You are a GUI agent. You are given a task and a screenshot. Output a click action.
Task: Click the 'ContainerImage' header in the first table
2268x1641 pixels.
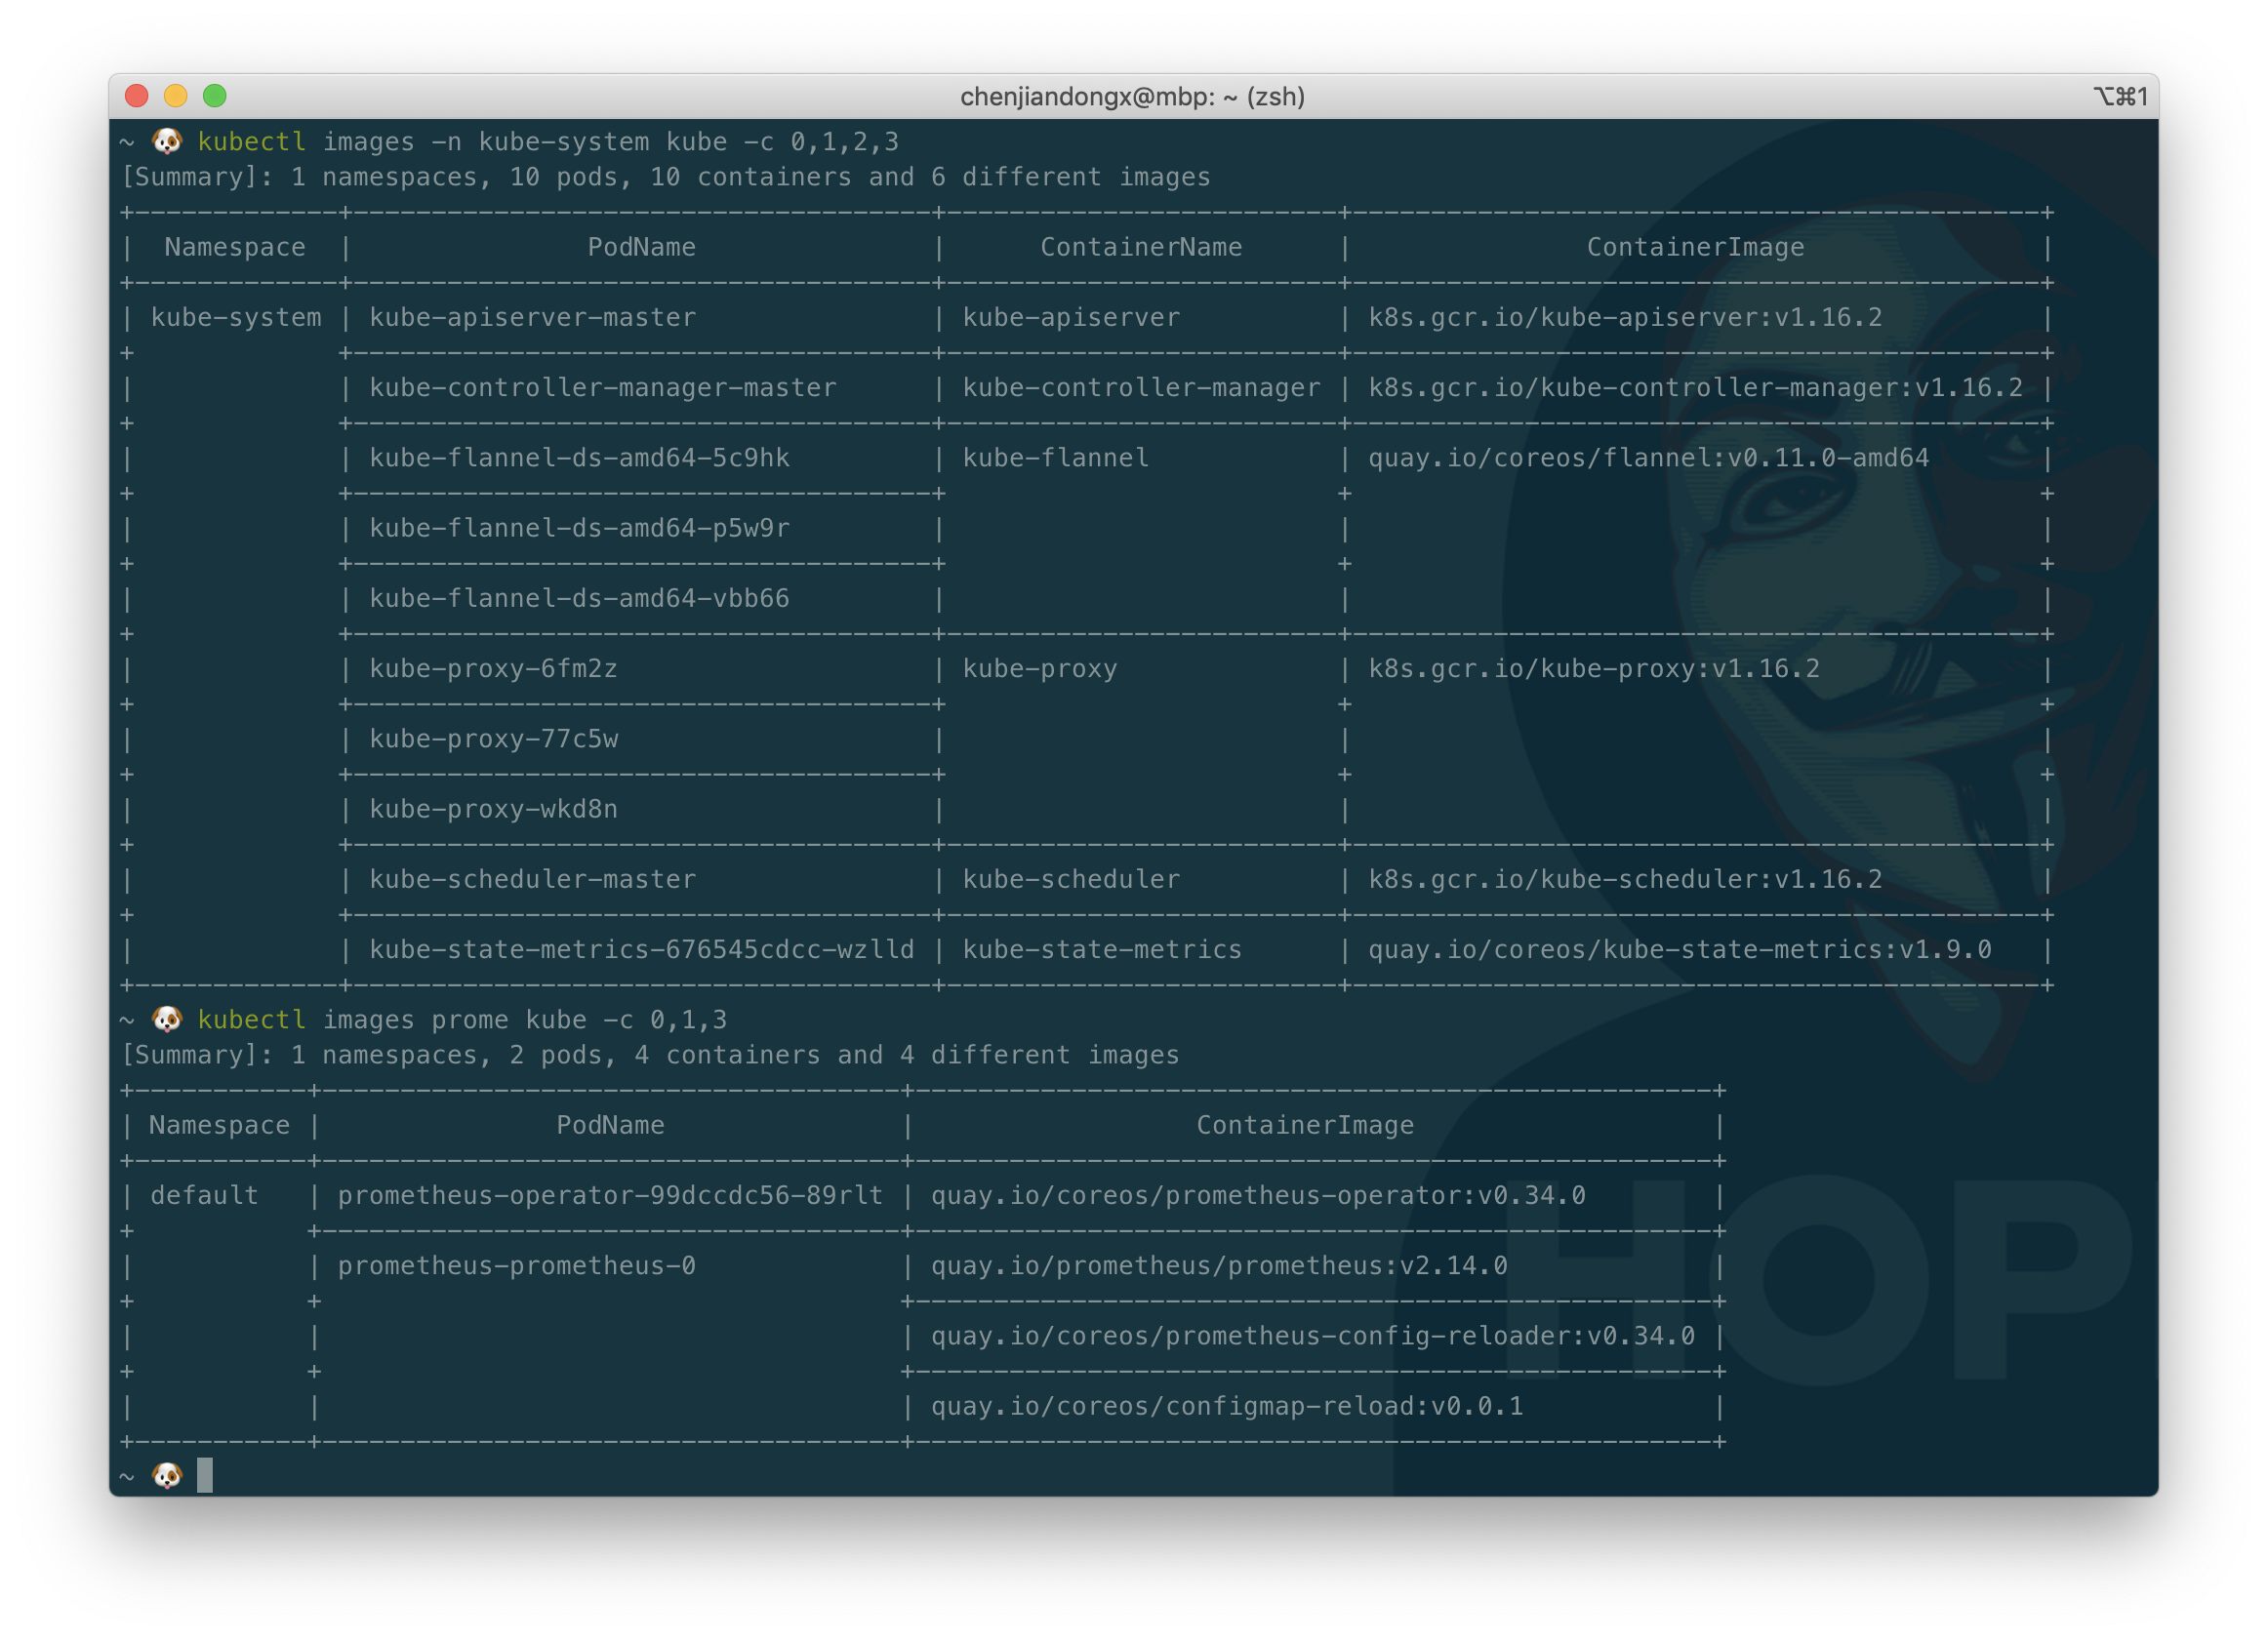(x=1696, y=247)
